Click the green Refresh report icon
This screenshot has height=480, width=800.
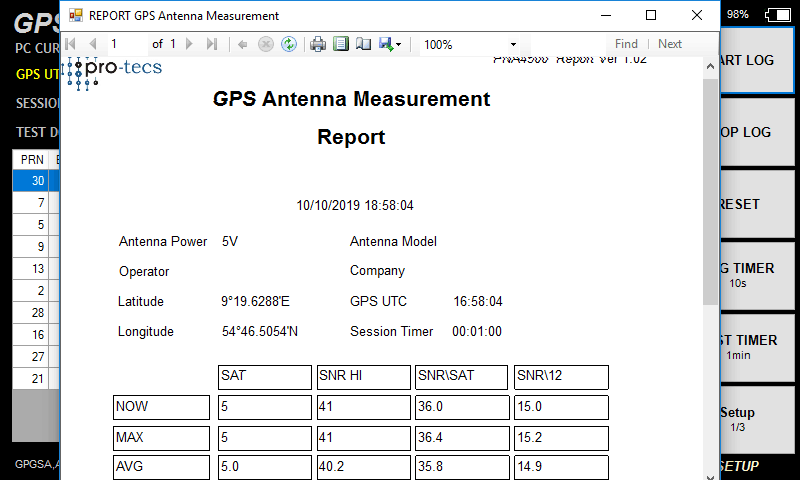coord(288,44)
